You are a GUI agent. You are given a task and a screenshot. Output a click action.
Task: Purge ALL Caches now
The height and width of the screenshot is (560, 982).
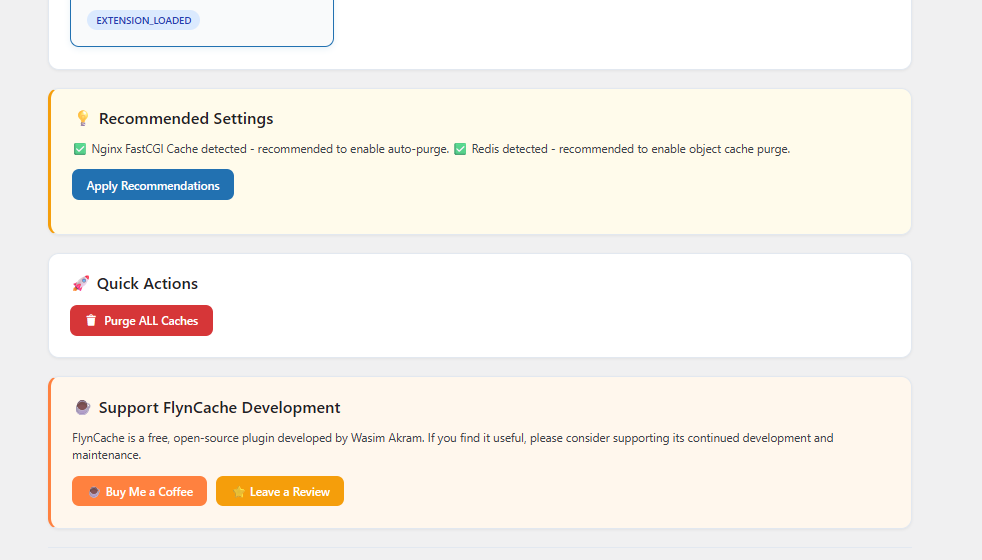tap(142, 320)
